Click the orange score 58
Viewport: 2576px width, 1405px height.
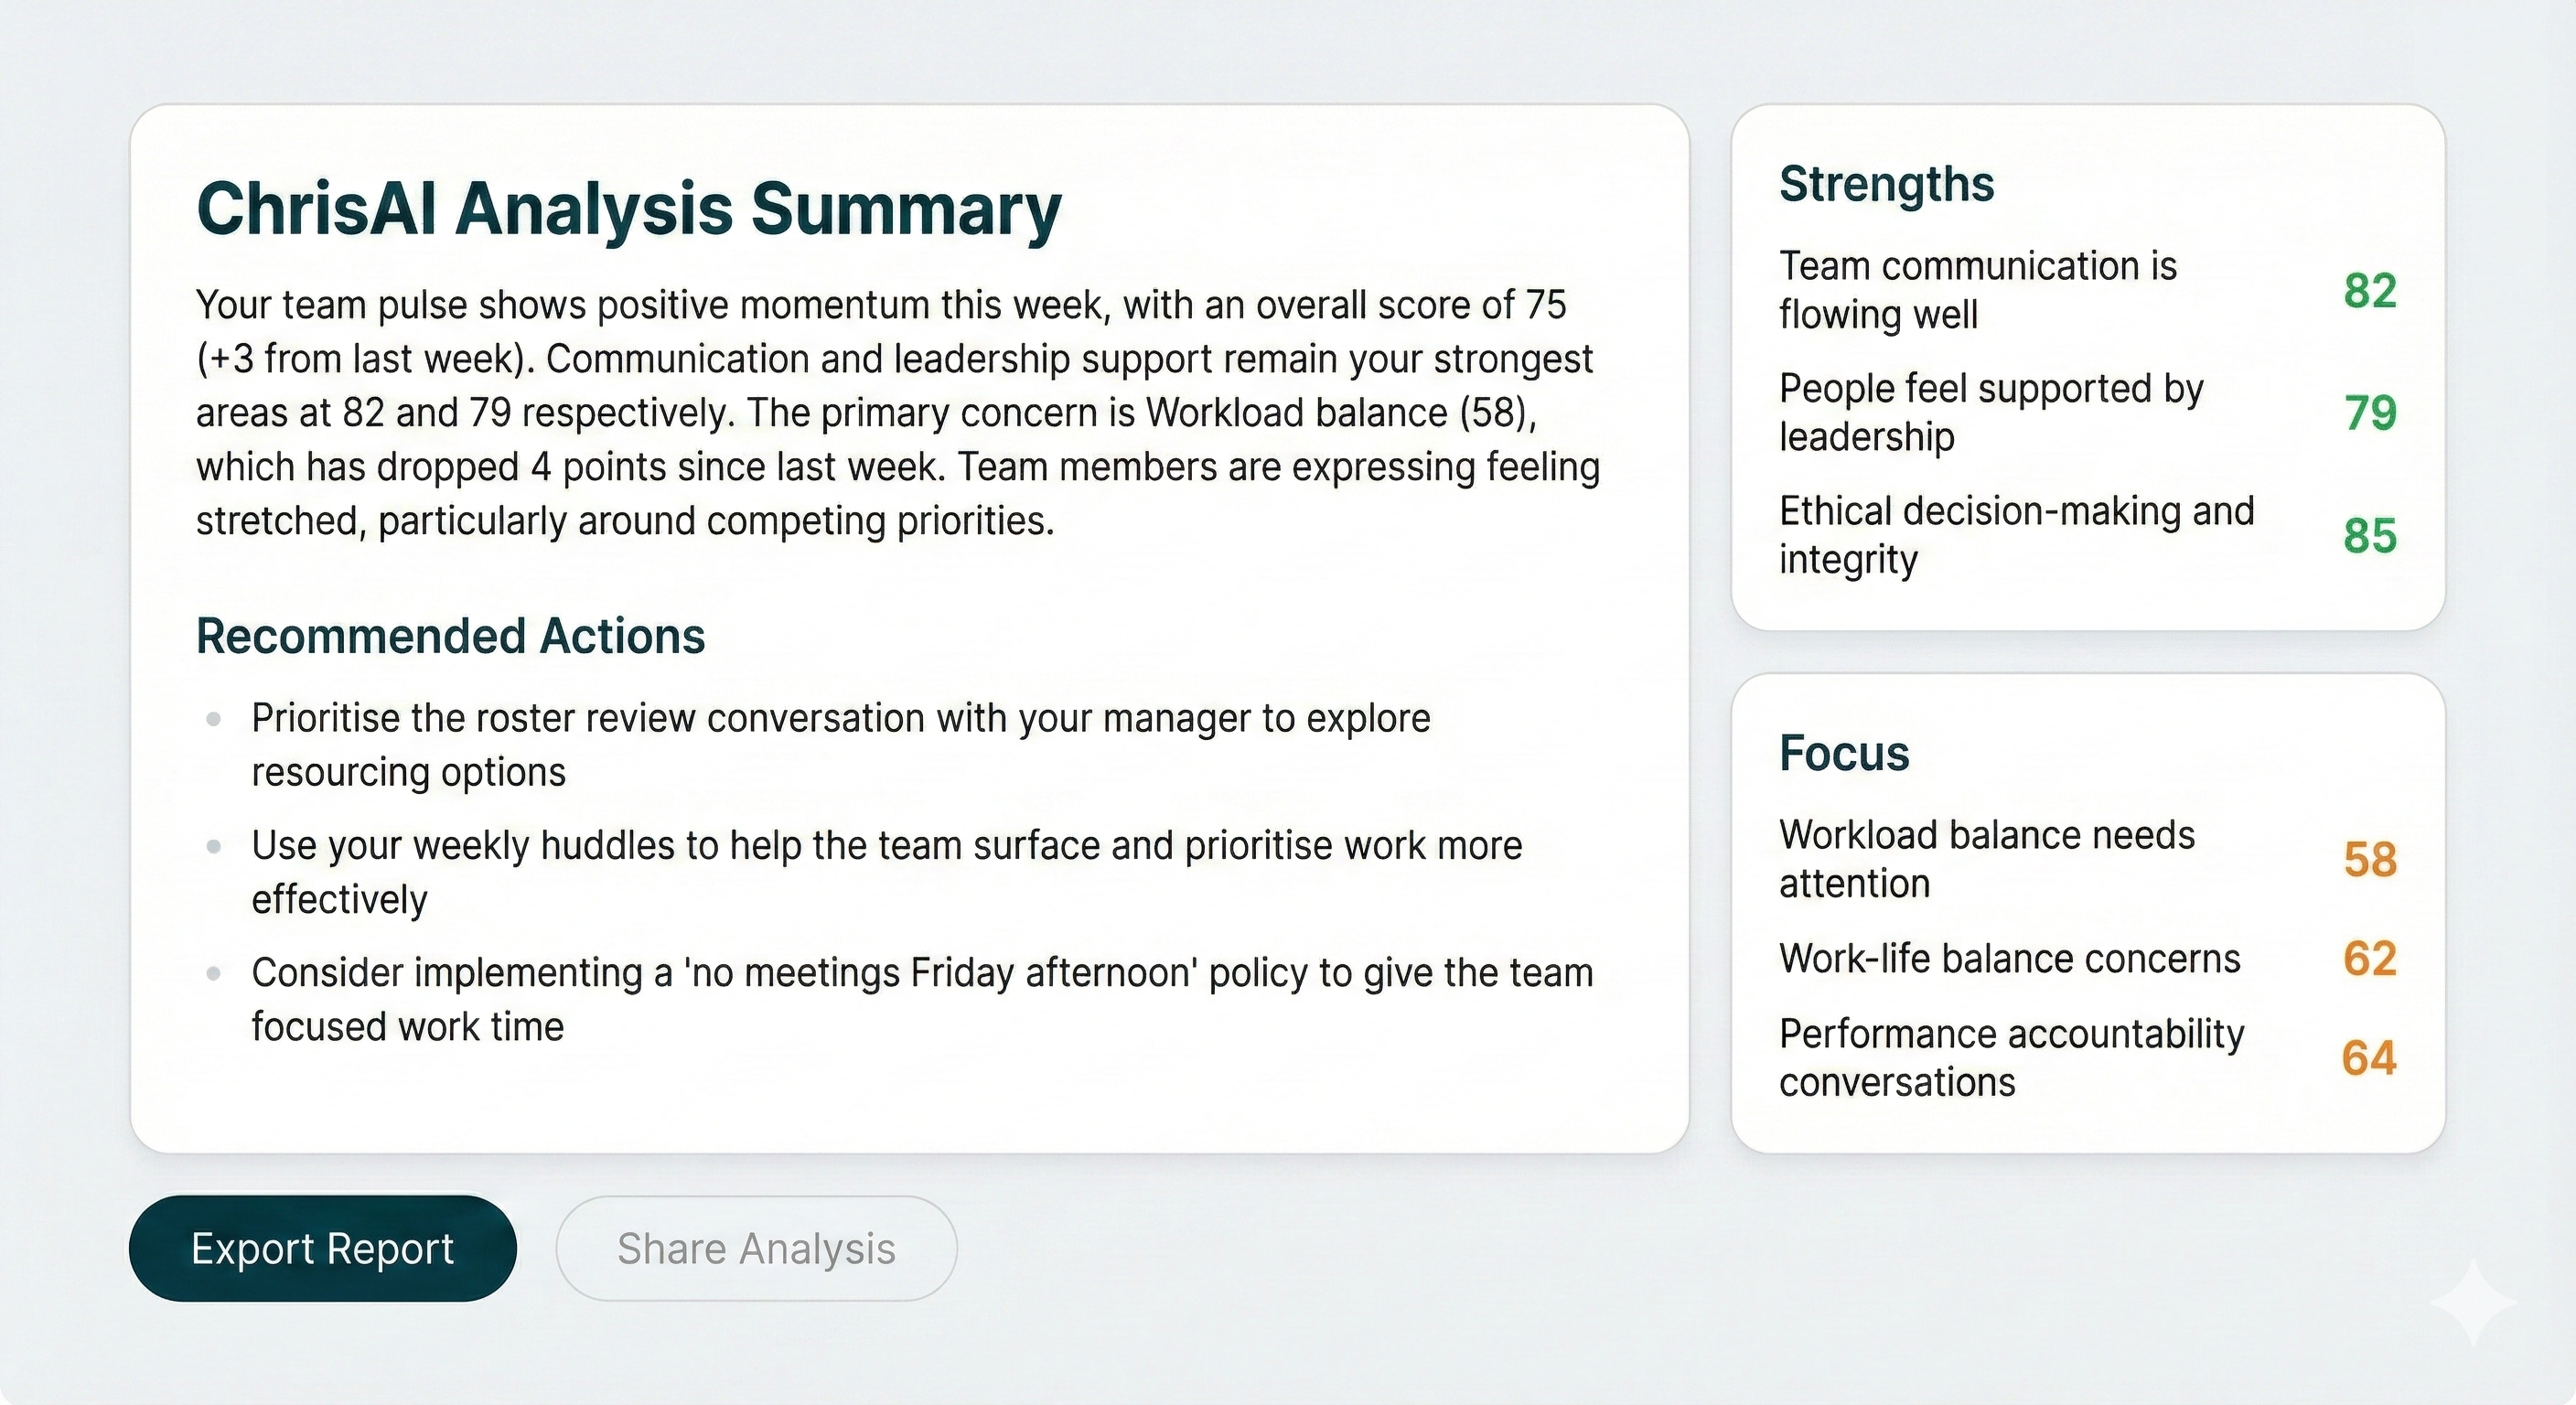2369,860
